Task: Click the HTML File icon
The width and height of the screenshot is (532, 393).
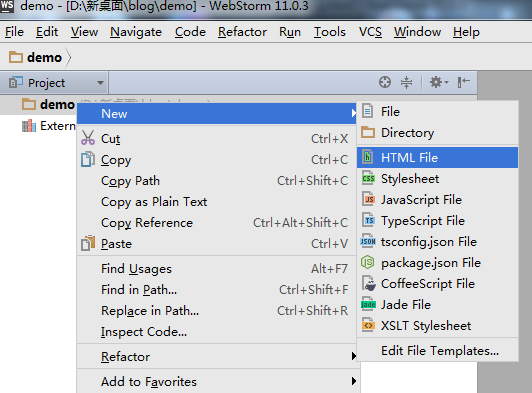Action: [368, 157]
